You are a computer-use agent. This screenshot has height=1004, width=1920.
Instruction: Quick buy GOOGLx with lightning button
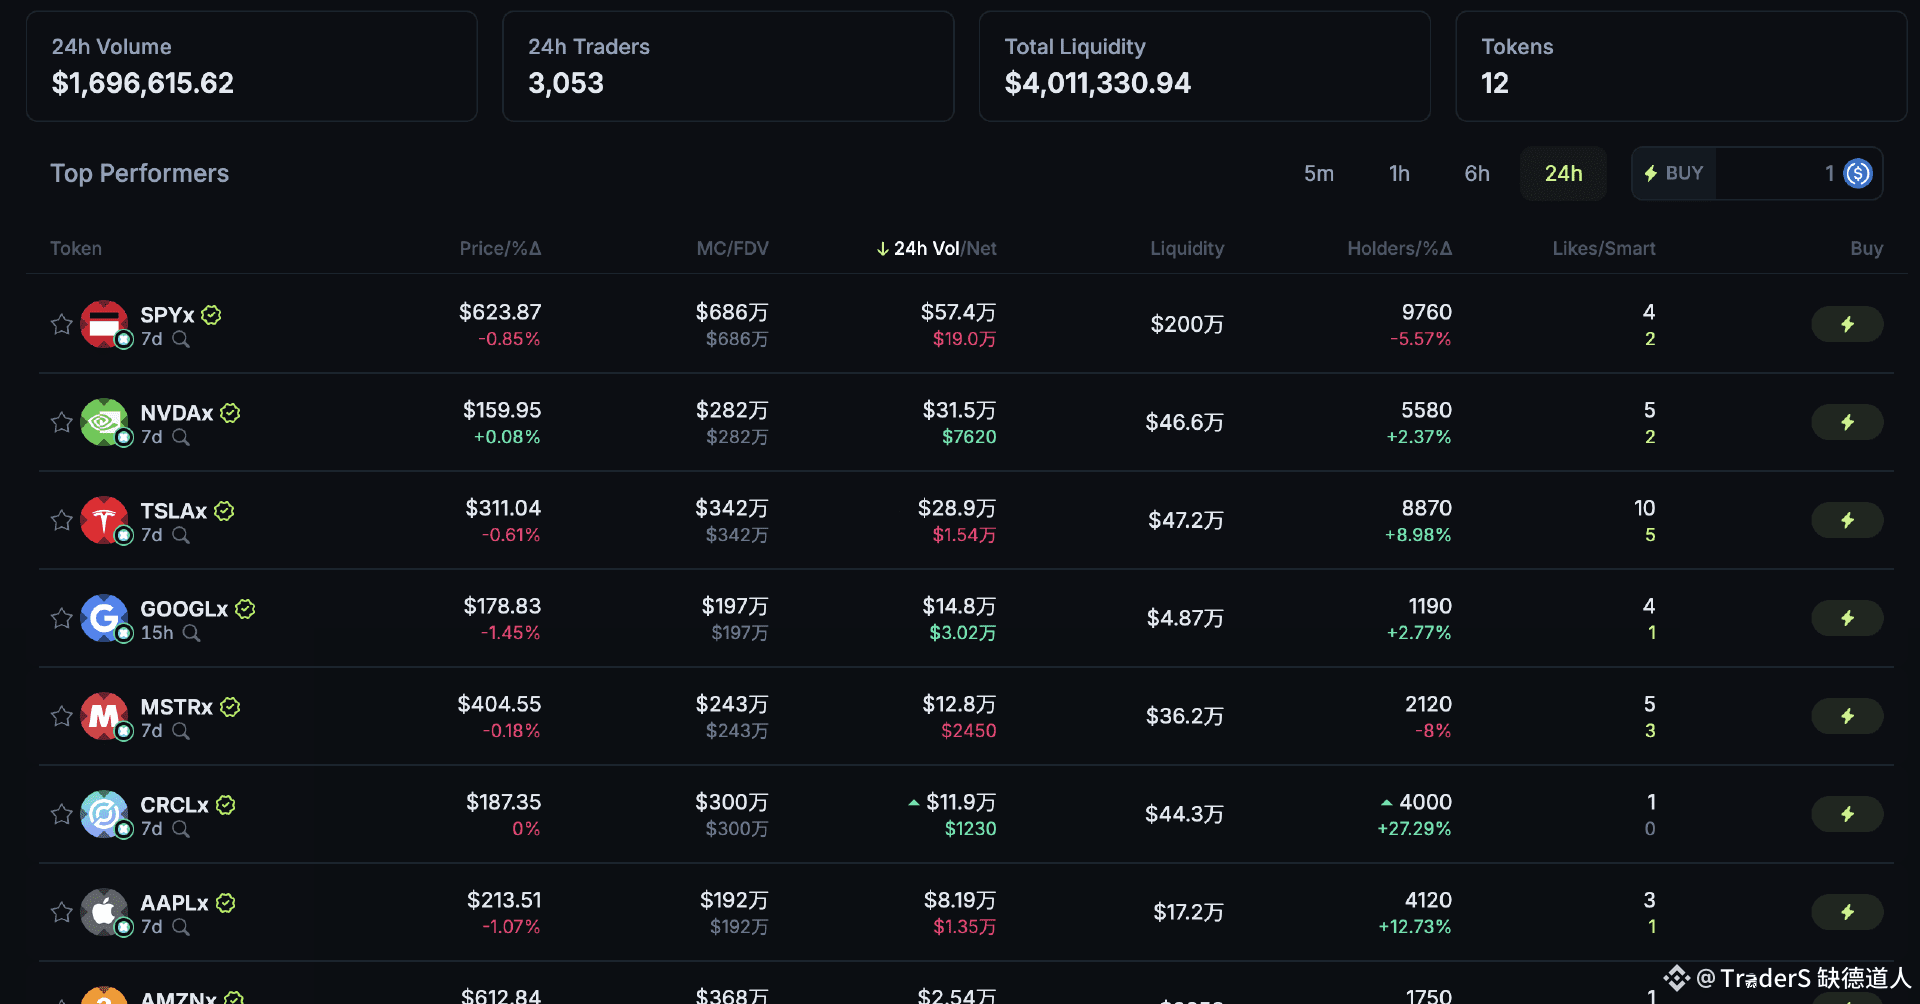pyautogui.click(x=1847, y=618)
